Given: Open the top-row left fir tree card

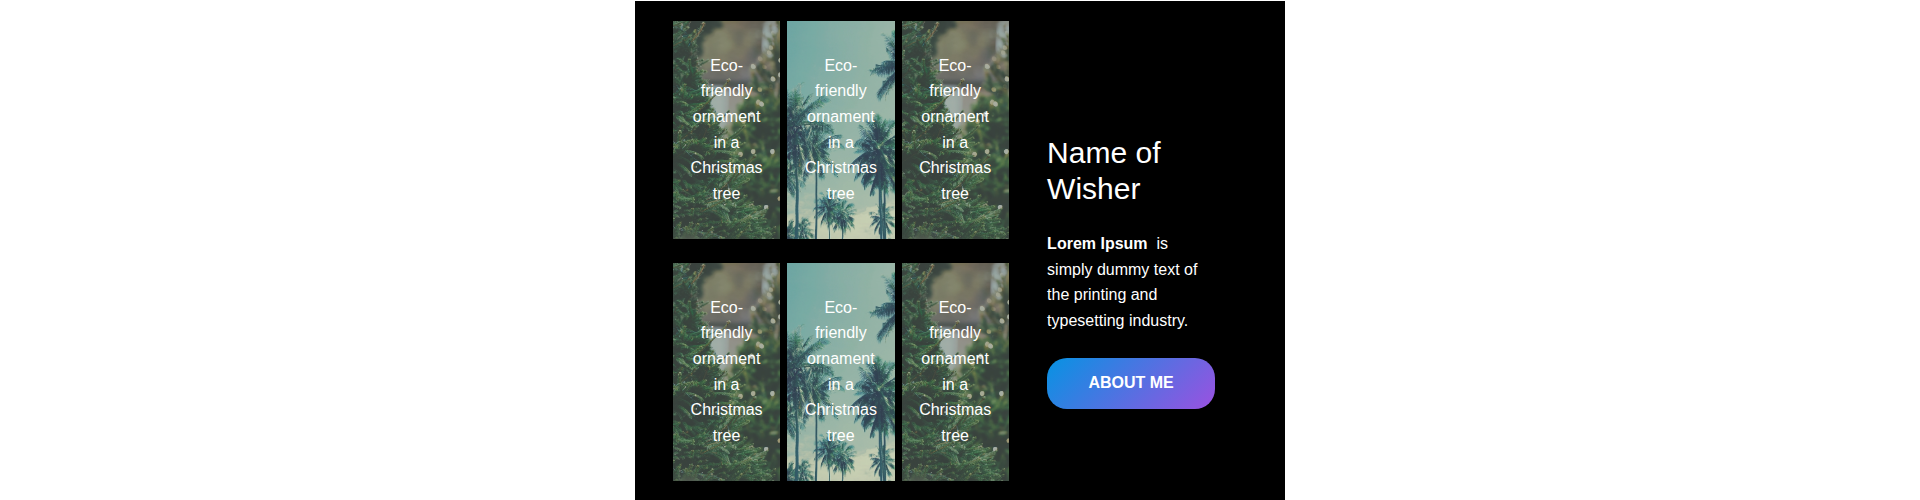Looking at the screenshot, I should 726,130.
